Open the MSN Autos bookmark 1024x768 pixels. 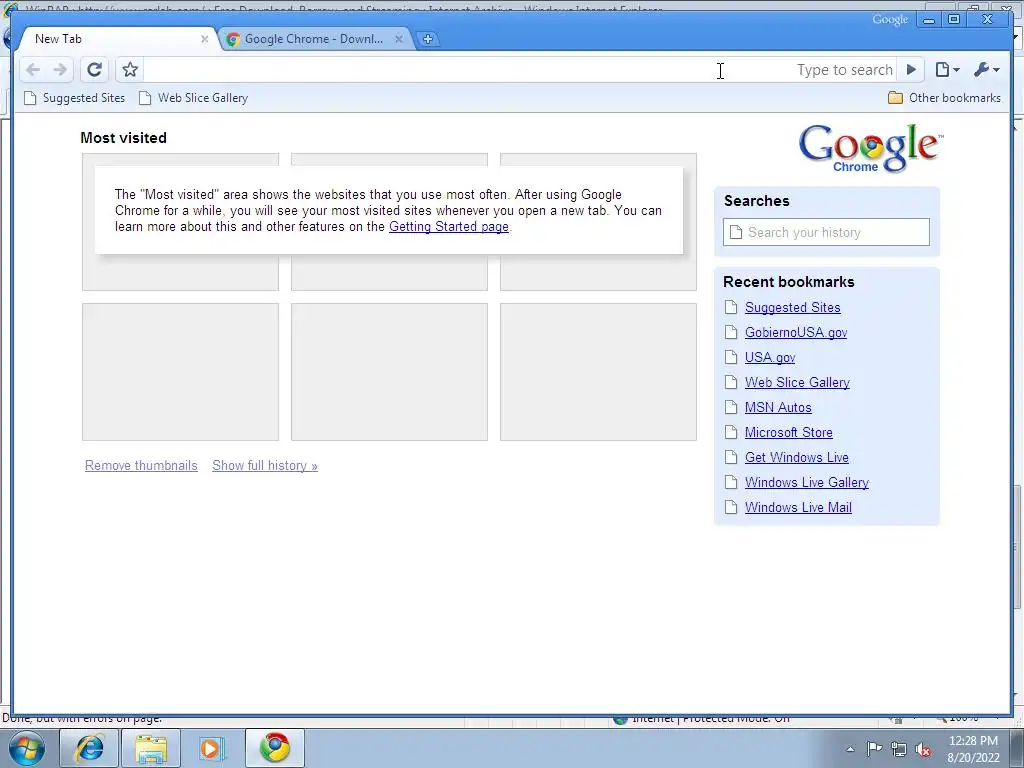pos(778,408)
